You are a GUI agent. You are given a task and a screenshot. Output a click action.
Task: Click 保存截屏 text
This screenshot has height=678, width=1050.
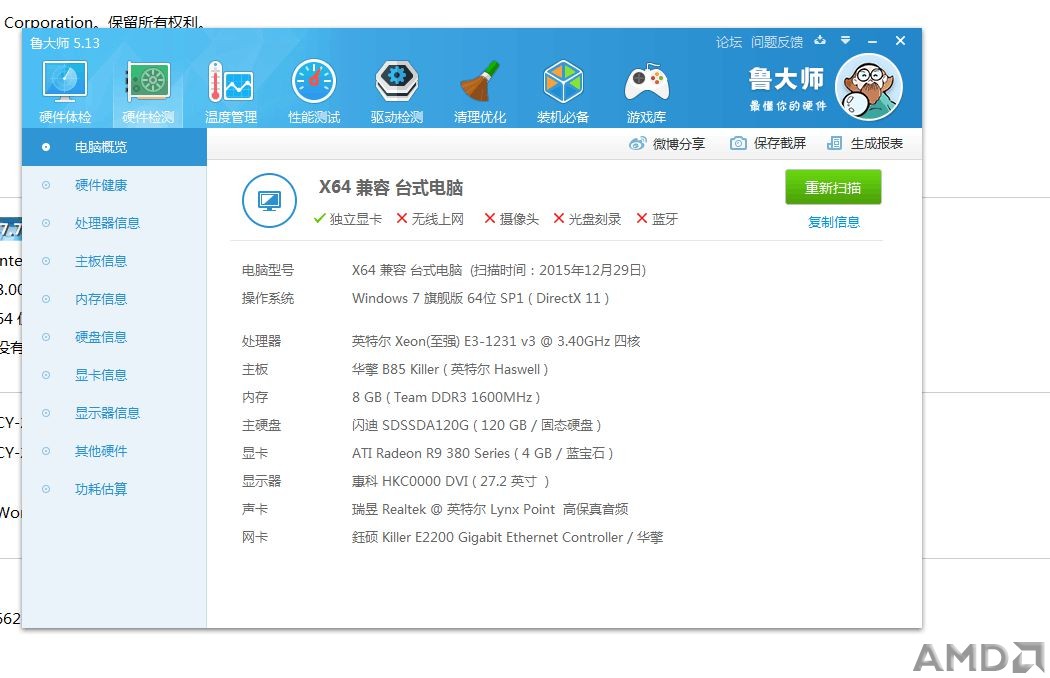coord(780,143)
